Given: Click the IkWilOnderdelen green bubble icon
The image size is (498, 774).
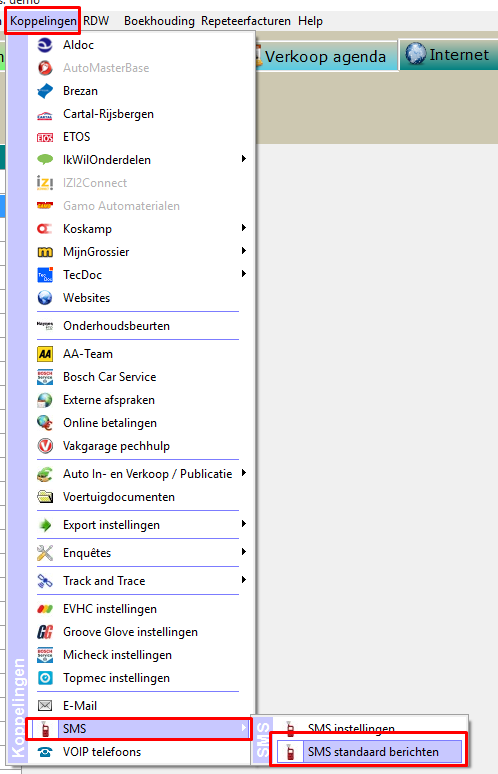Looking at the screenshot, I should [x=45, y=159].
